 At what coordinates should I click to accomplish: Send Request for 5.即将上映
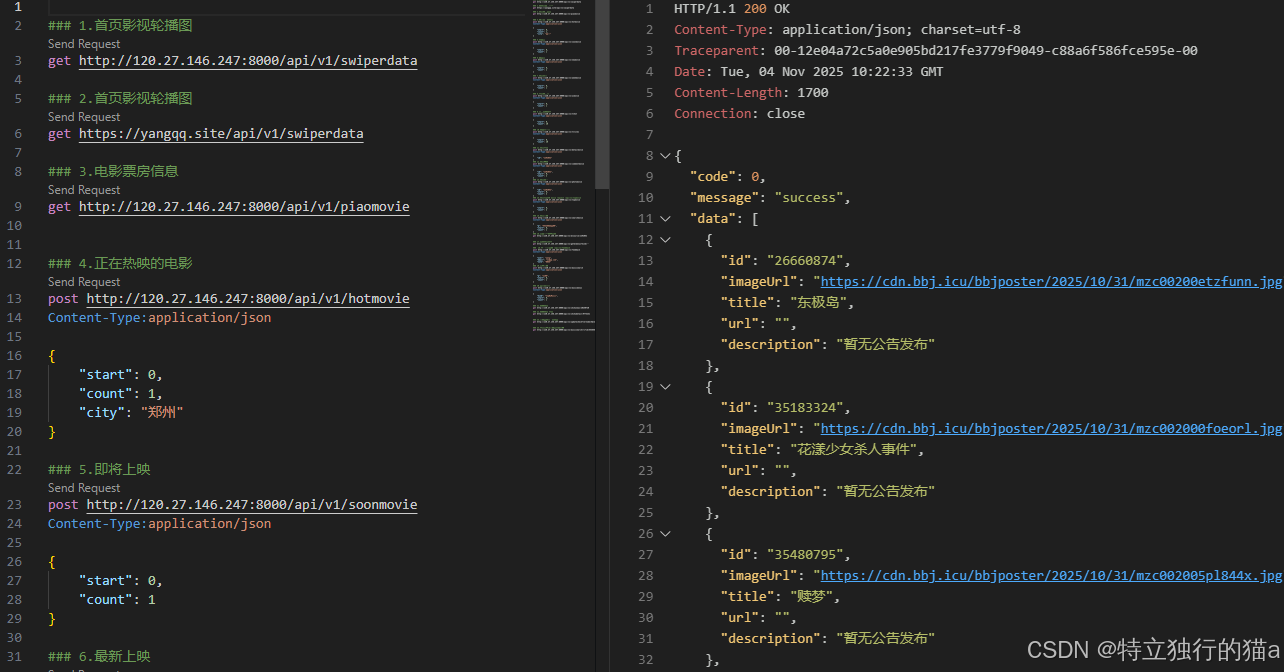point(84,488)
